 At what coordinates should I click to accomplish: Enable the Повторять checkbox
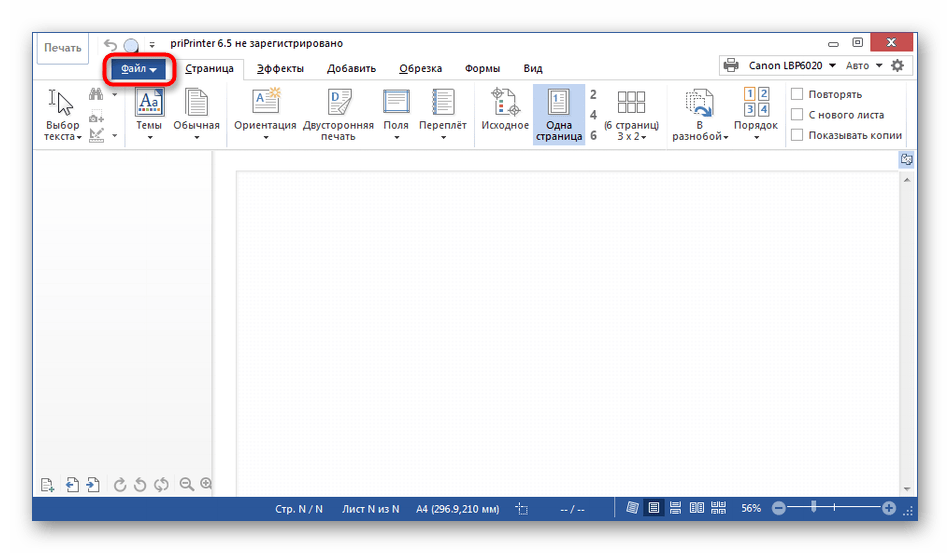coord(798,94)
